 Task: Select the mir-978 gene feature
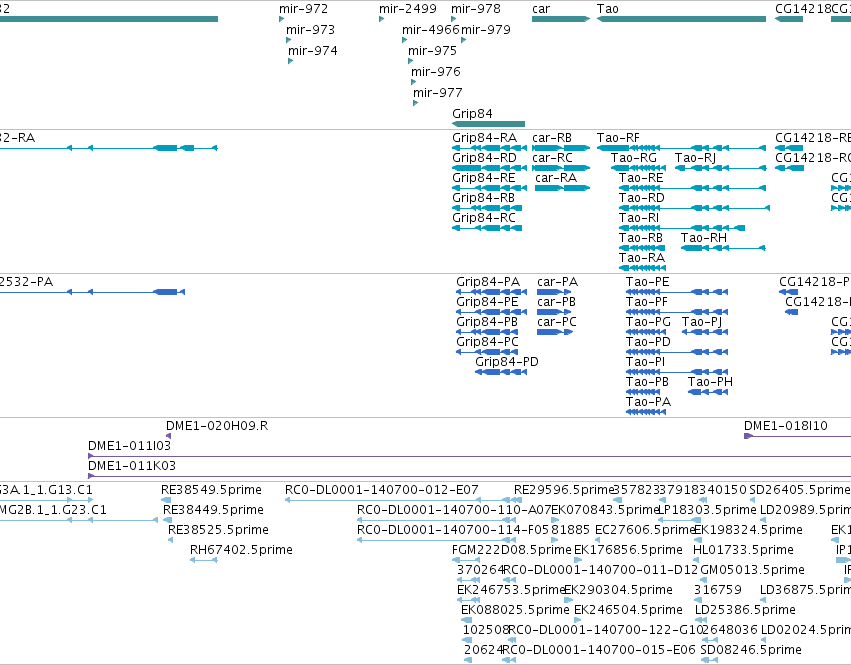click(454, 19)
